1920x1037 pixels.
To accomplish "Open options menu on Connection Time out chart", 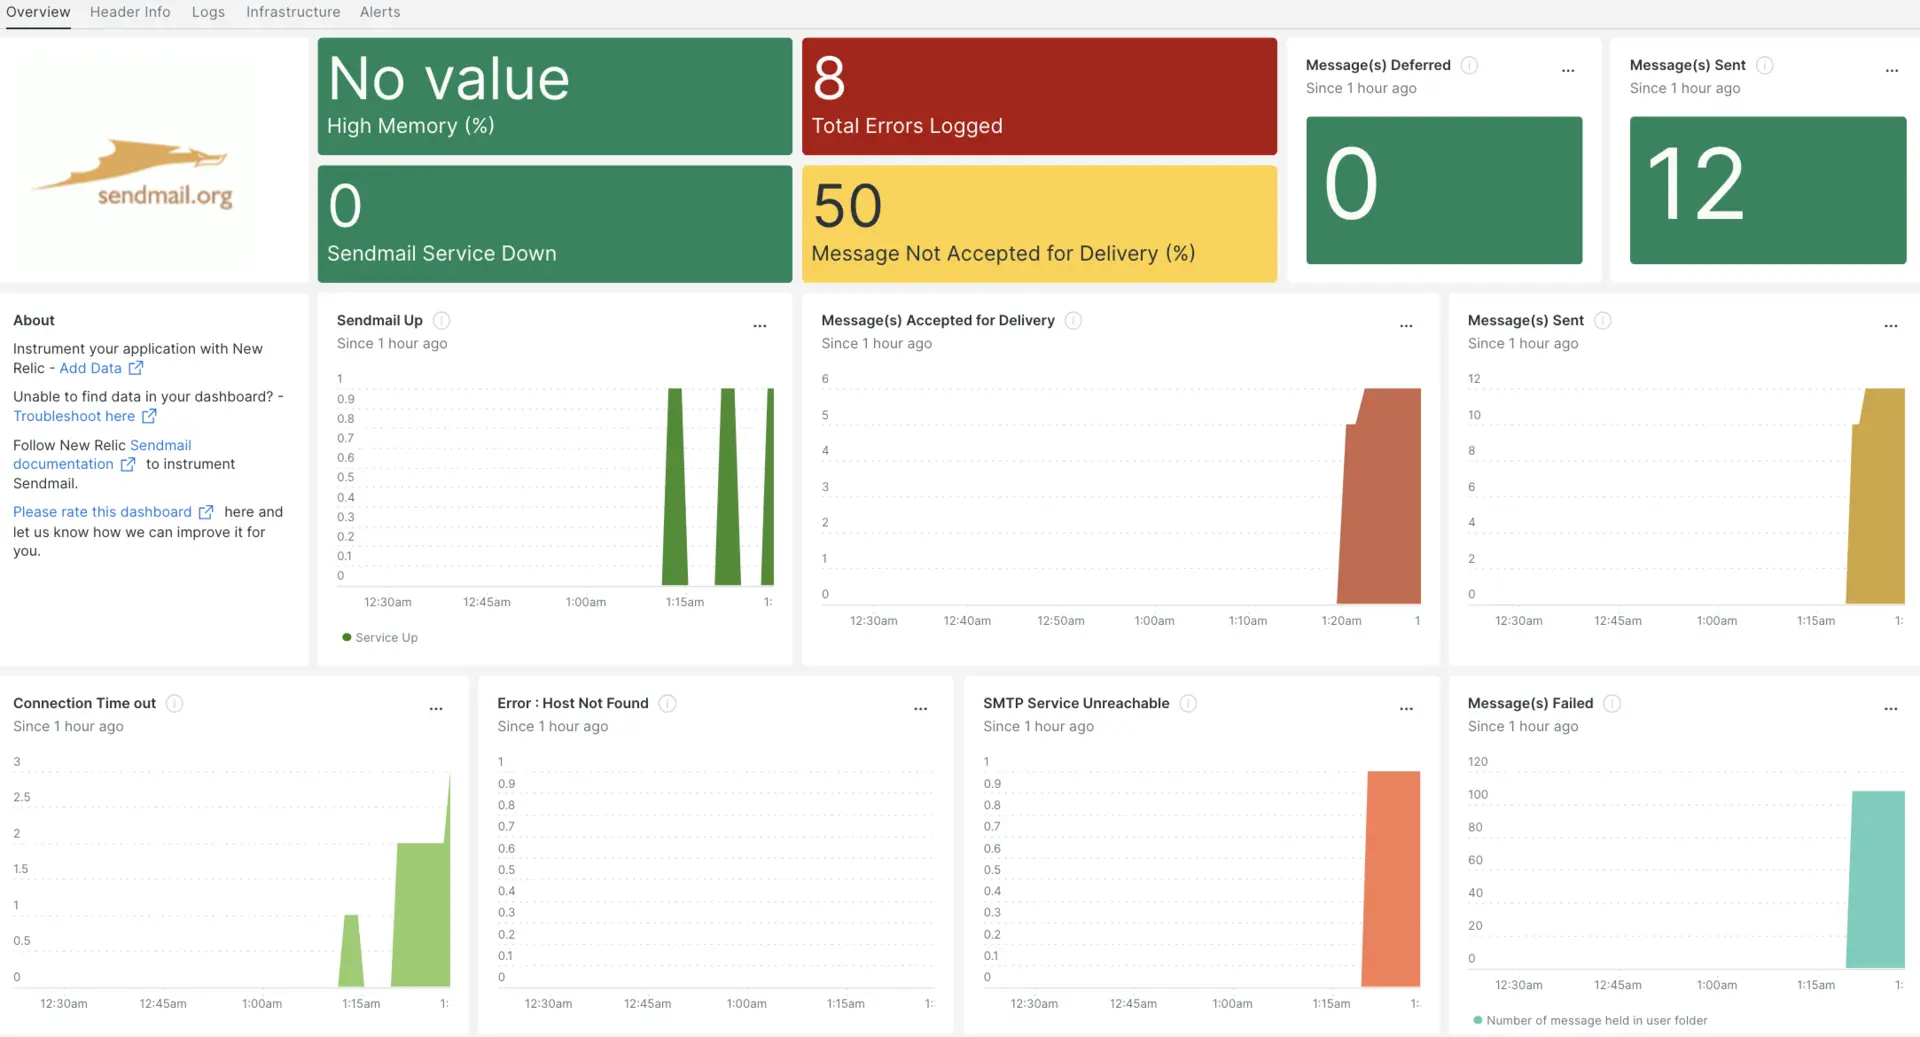I will [x=436, y=708].
